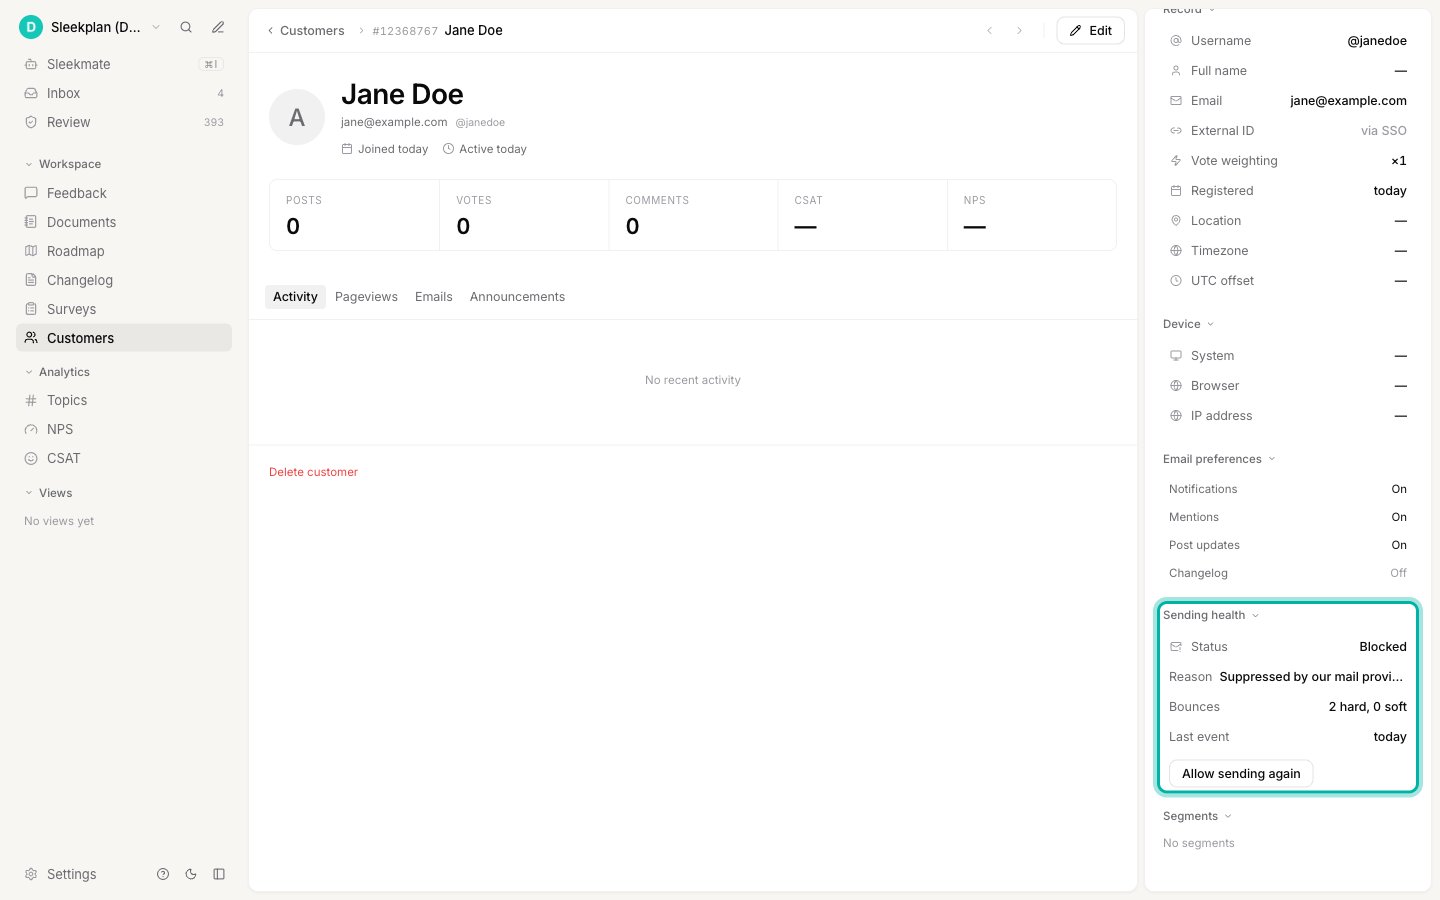Open Topics under Analytics
This screenshot has height=900, width=1440.
124,400
